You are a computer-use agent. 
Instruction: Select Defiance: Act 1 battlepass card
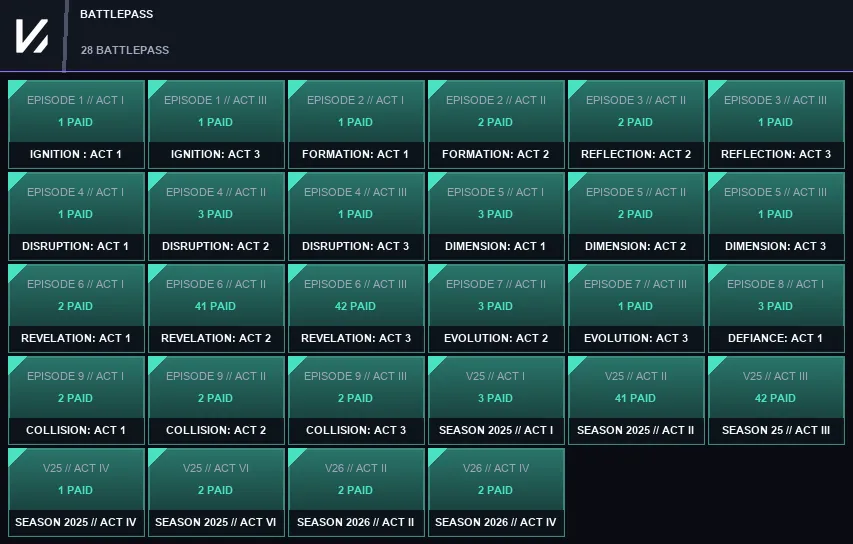(776, 308)
